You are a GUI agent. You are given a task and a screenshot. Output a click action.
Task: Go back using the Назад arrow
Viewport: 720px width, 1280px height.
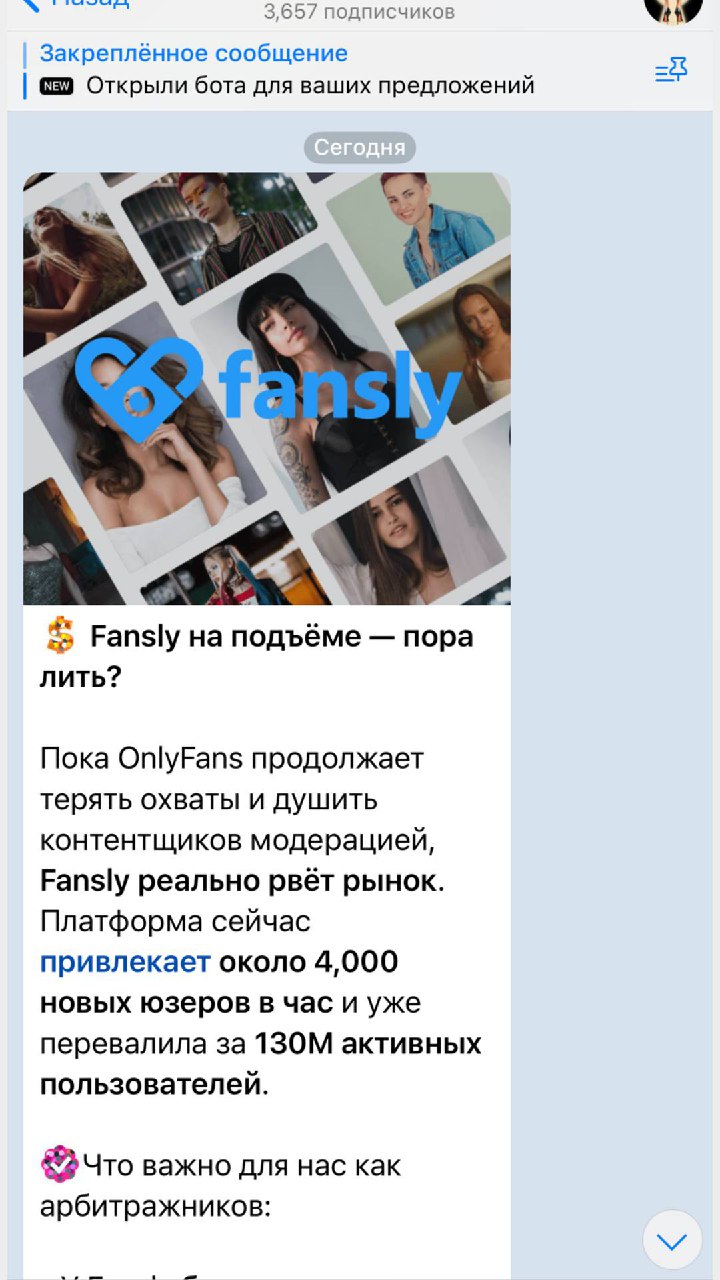tap(75, 3)
